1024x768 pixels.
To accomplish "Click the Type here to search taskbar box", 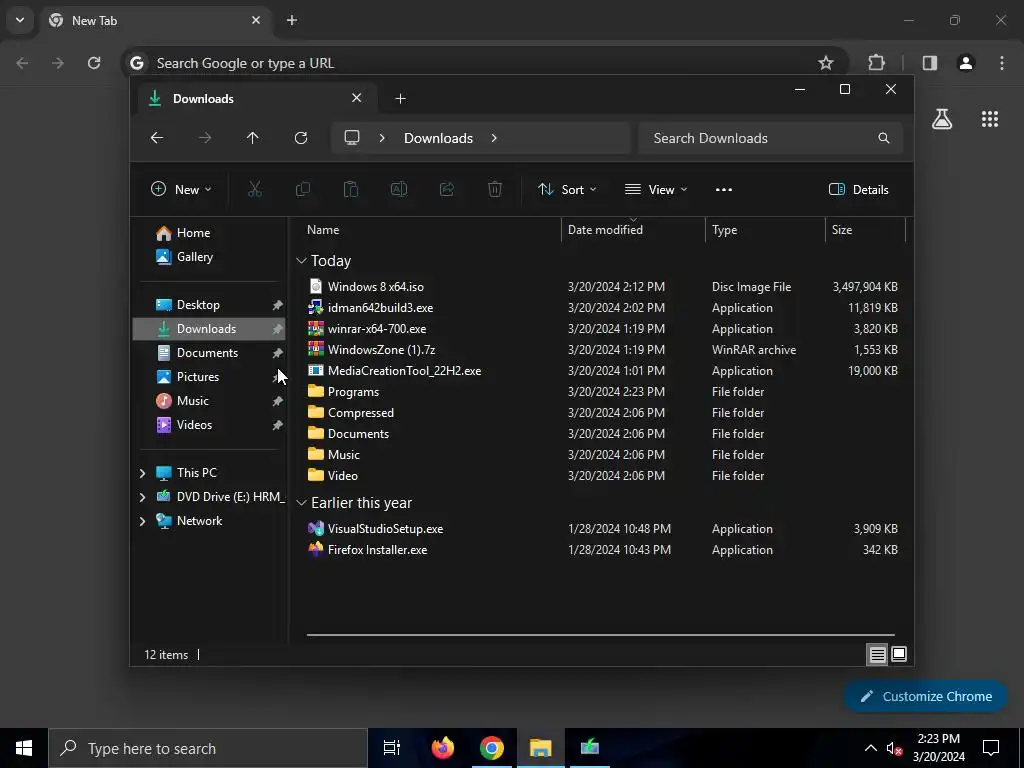I will click(208, 748).
